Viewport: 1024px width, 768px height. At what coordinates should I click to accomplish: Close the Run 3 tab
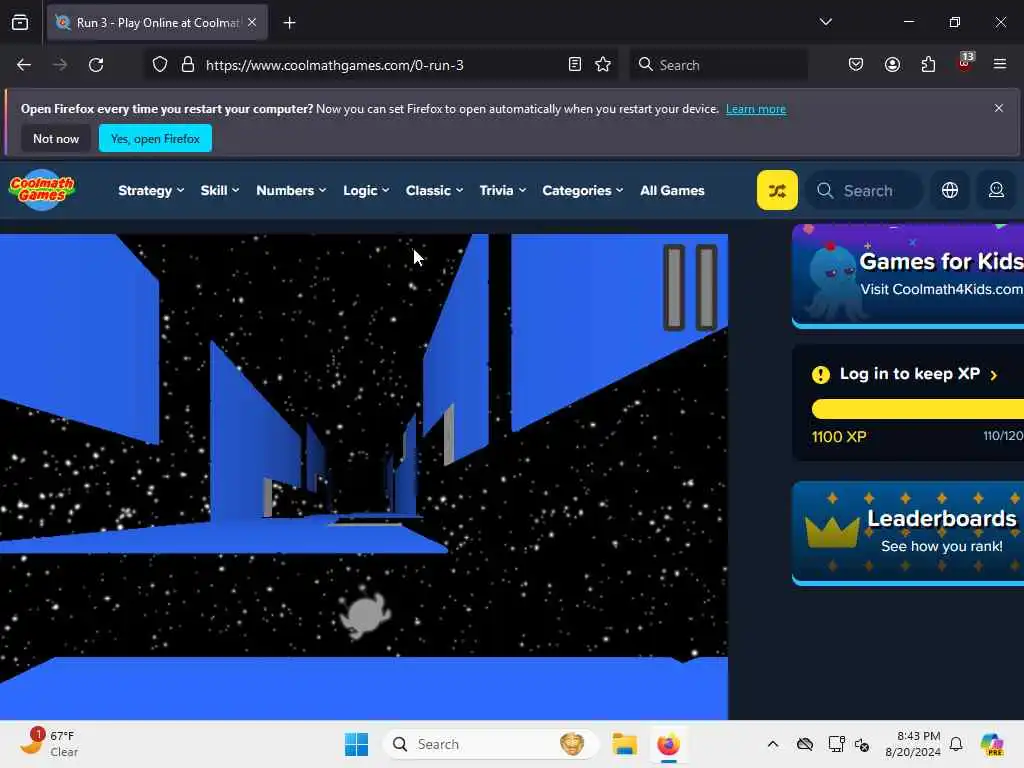[x=252, y=22]
